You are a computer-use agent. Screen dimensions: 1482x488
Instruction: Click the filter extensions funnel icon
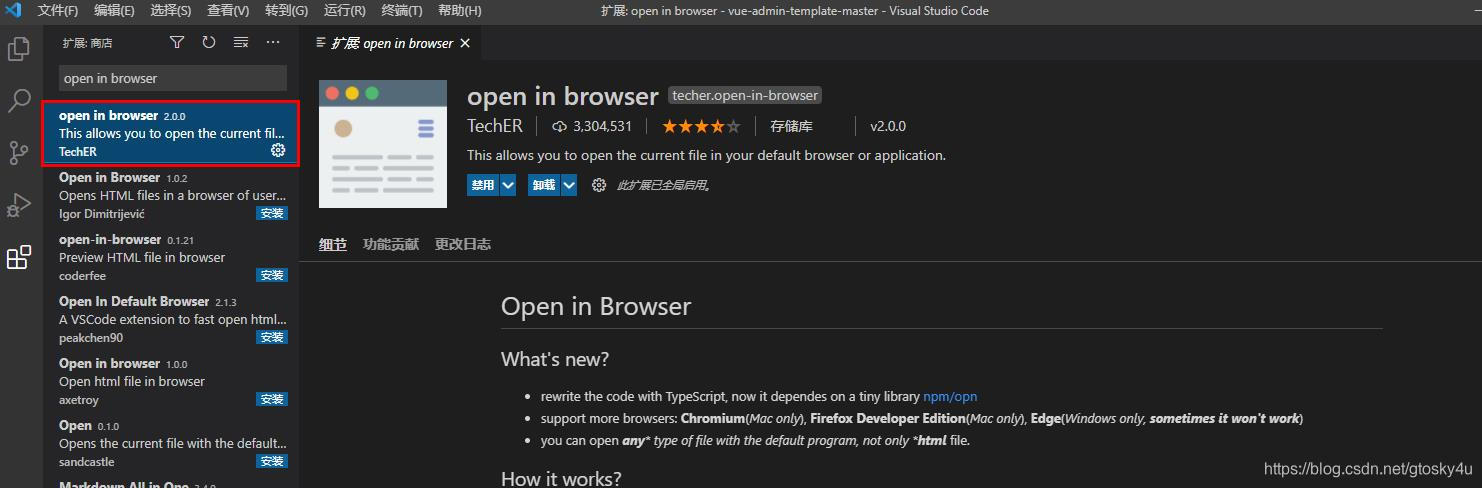point(177,42)
